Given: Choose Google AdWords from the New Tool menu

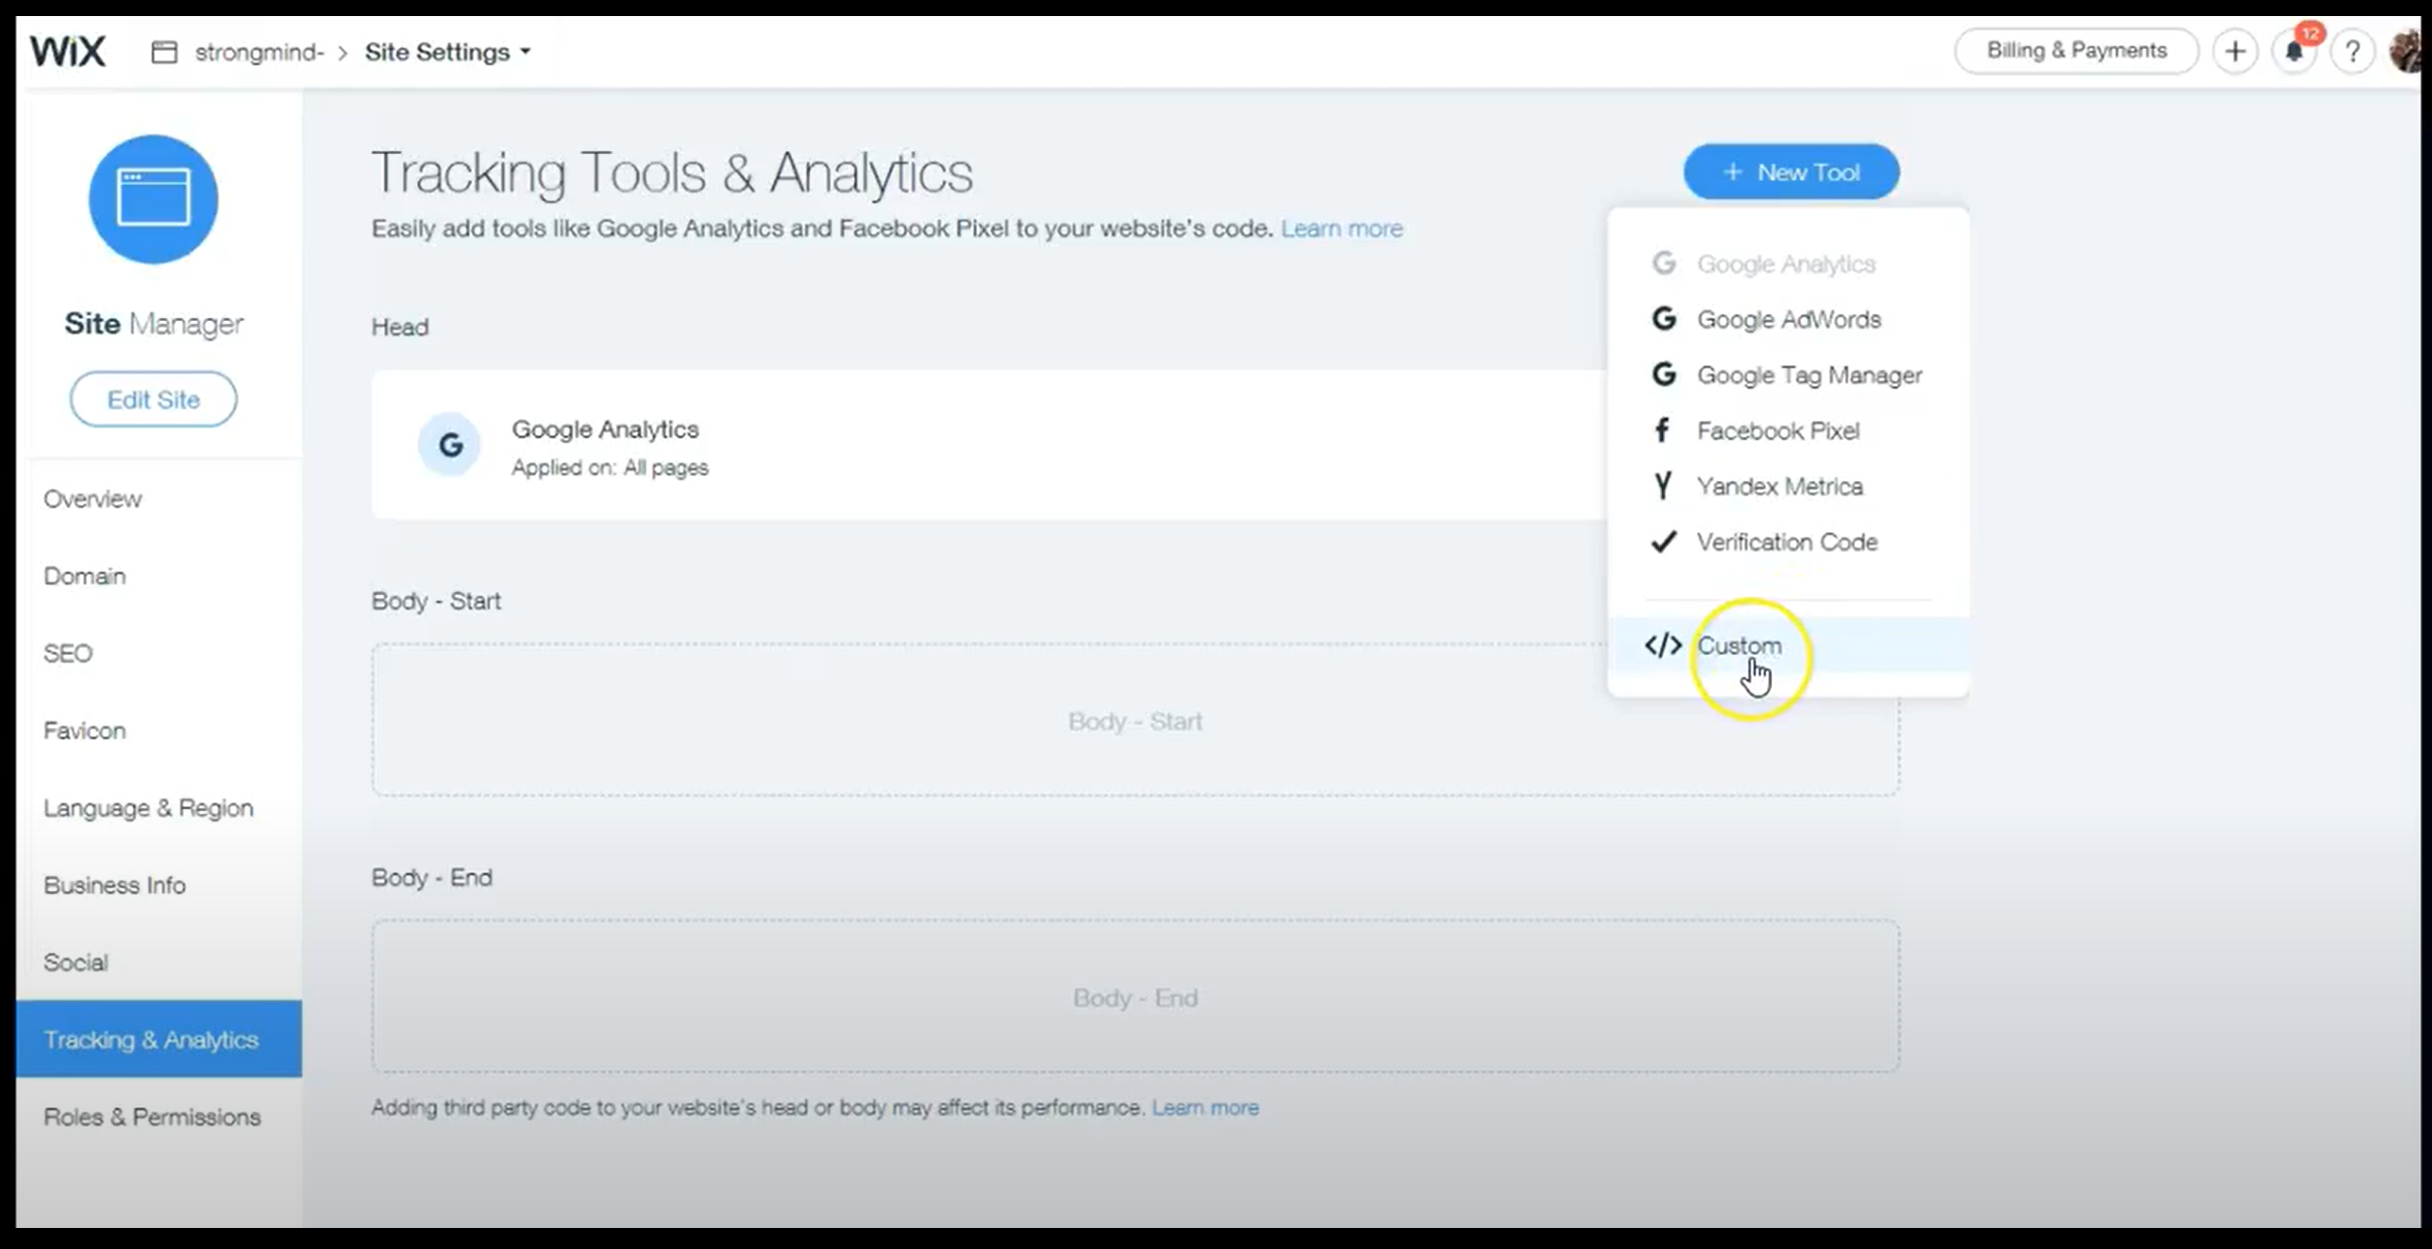Looking at the screenshot, I should [1788, 320].
